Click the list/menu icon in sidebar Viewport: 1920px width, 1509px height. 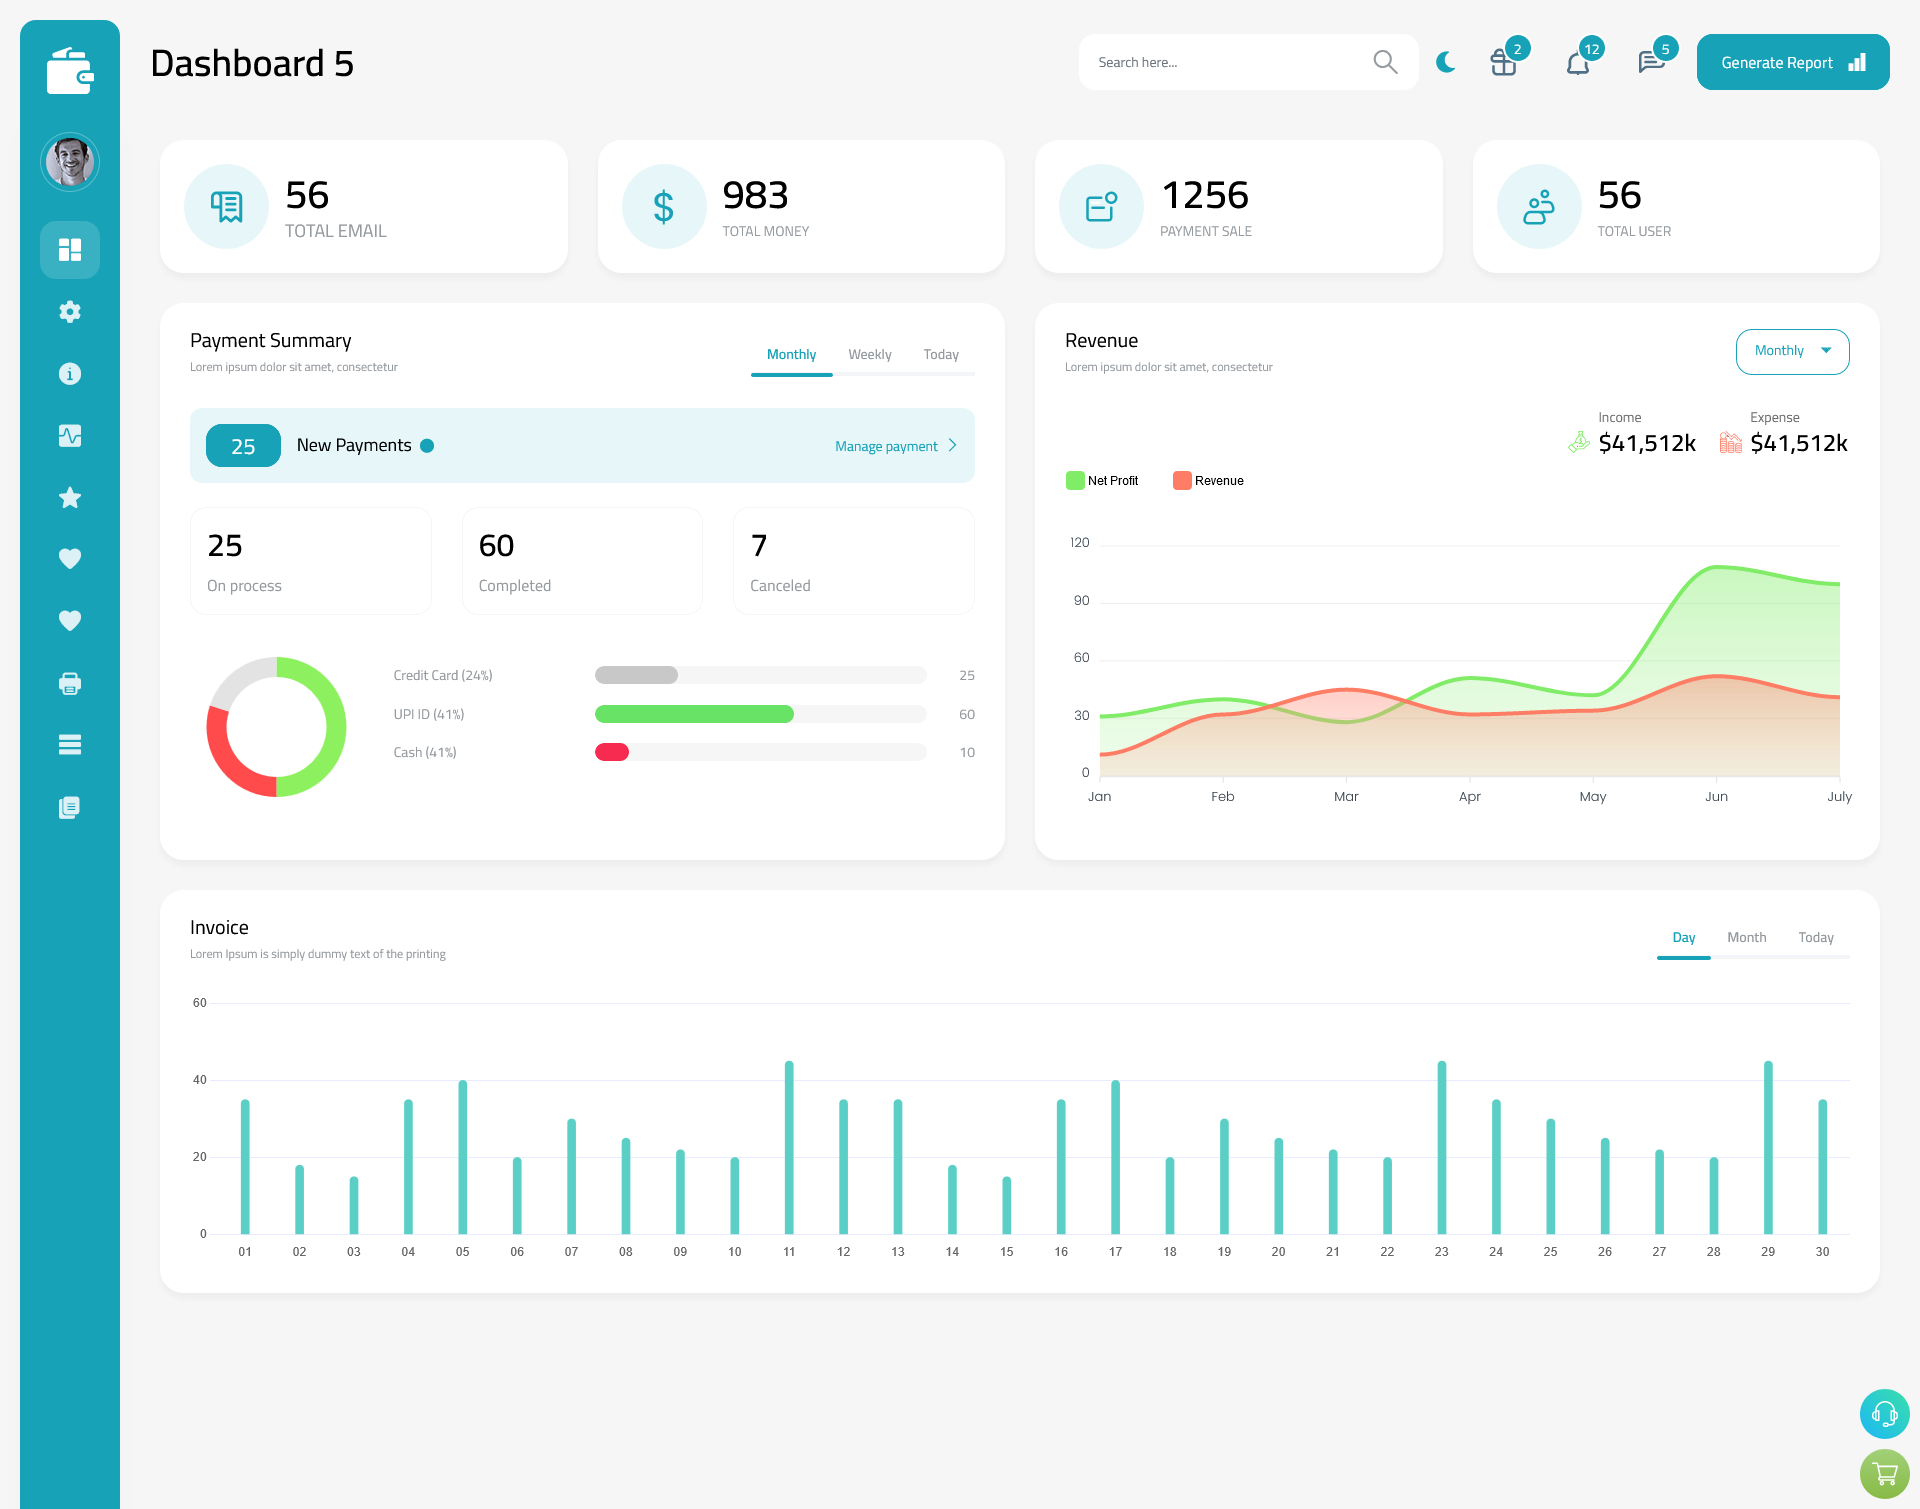pos(70,745)
